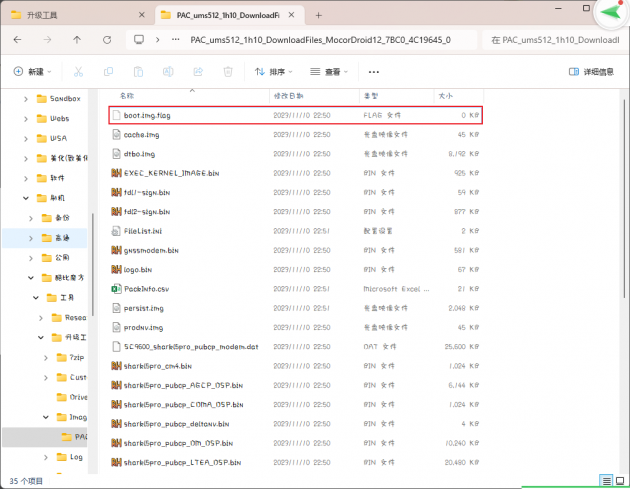
Task: Add a new tab with plus button
Action: pos(318,14)
